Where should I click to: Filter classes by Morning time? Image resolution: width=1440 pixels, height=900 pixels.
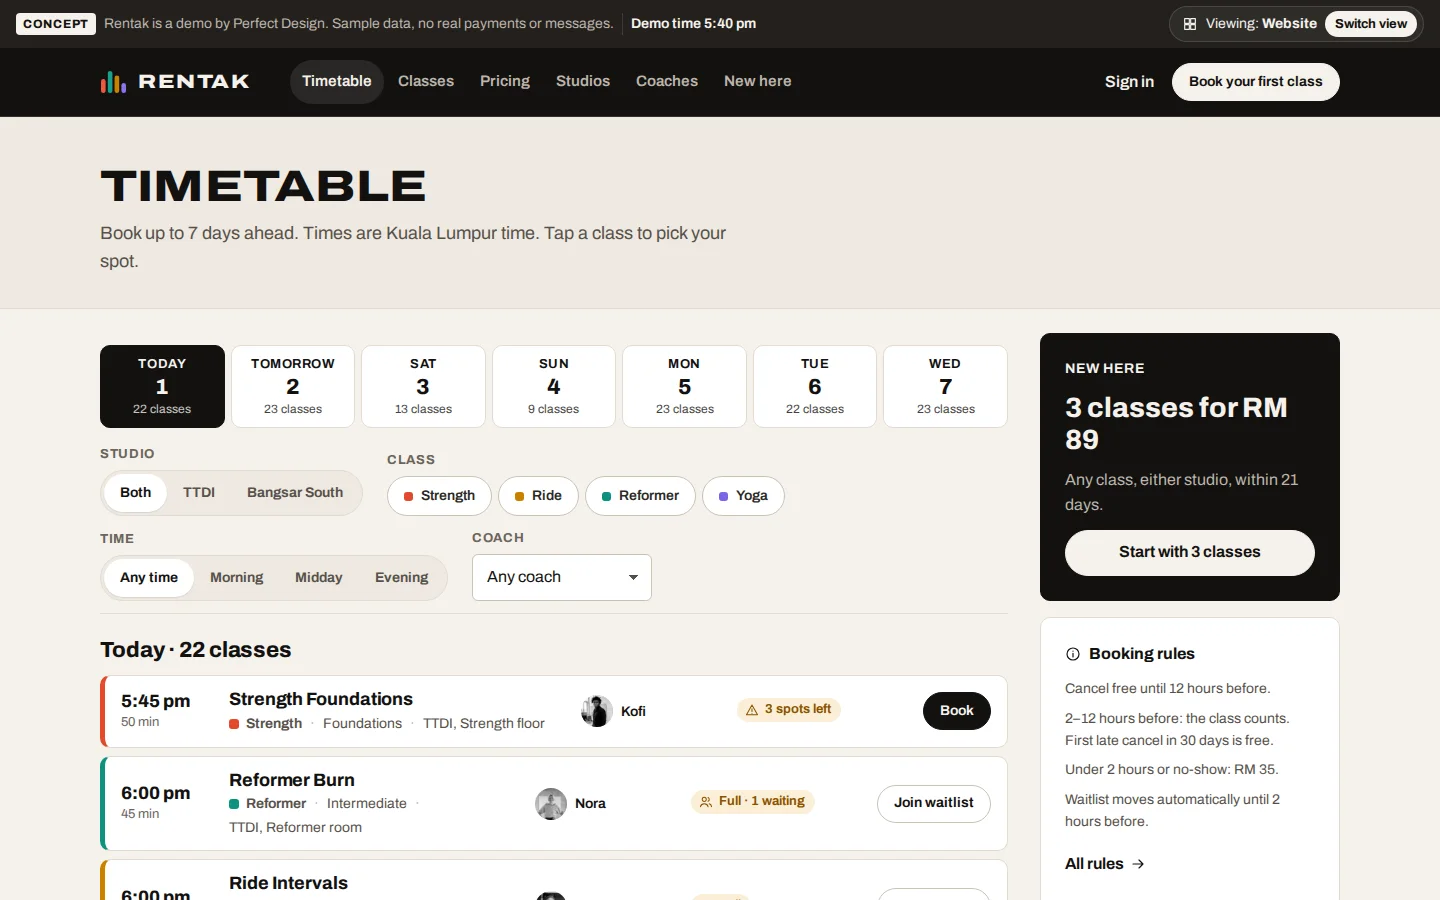tap(237, 578)
